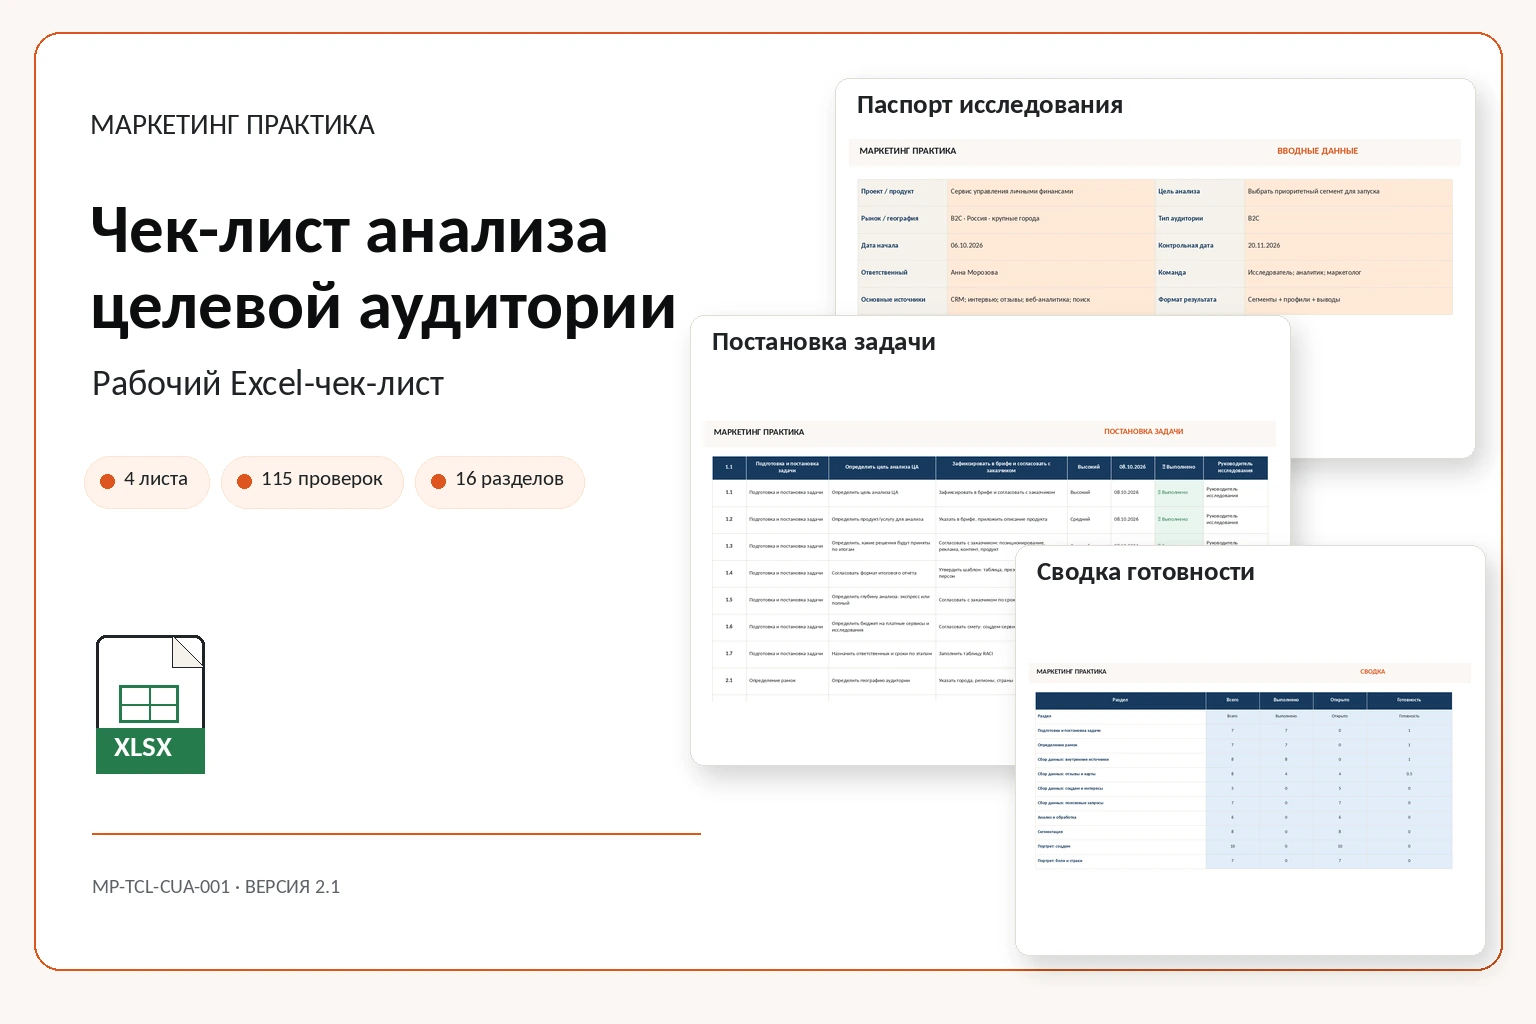Click the '4 листа' badge
Screen dimensions: 1536x1024
tap(147, 481)
